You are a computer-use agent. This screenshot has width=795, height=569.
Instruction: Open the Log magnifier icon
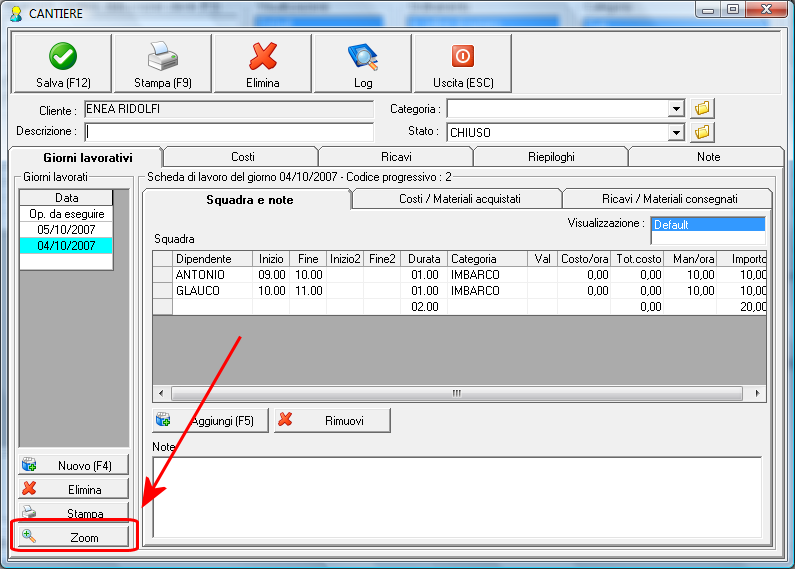[363, 57]
